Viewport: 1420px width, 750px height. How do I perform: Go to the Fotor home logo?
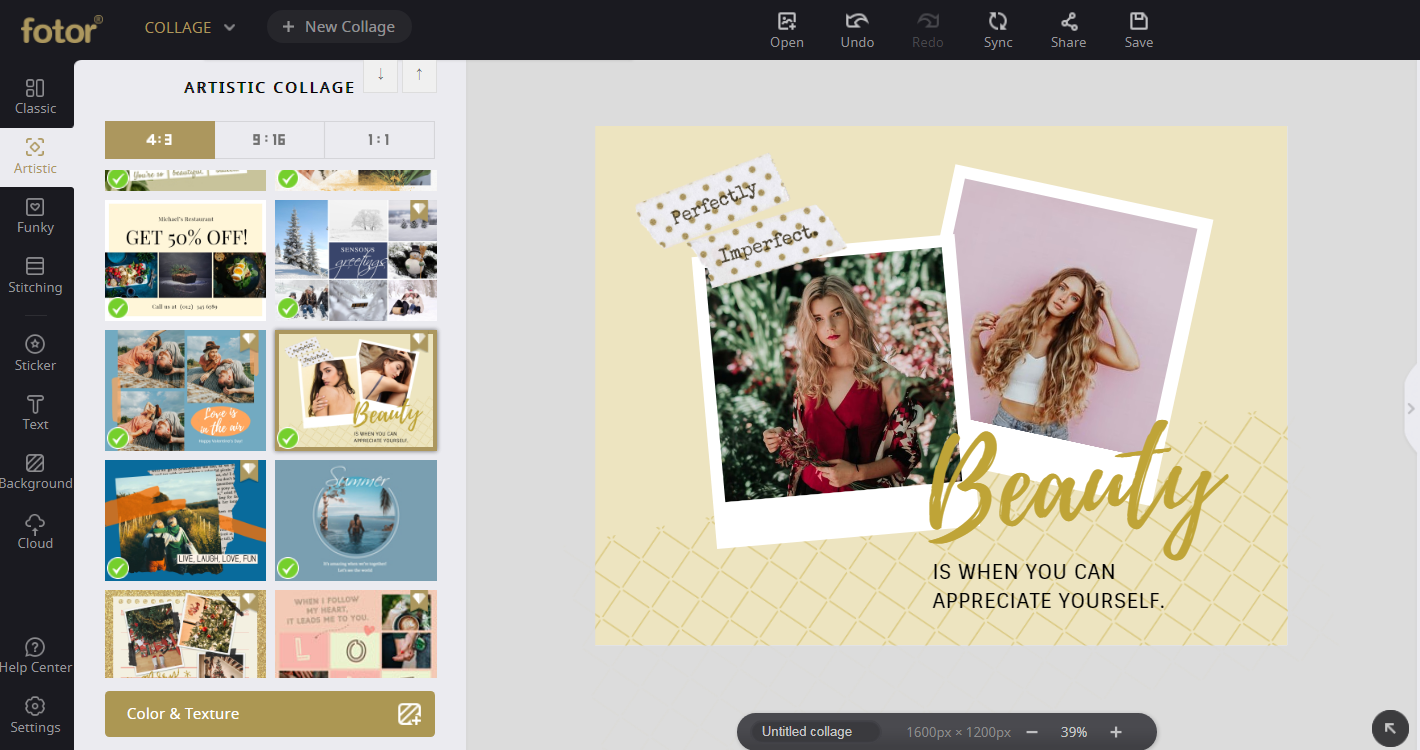[61, 28]
